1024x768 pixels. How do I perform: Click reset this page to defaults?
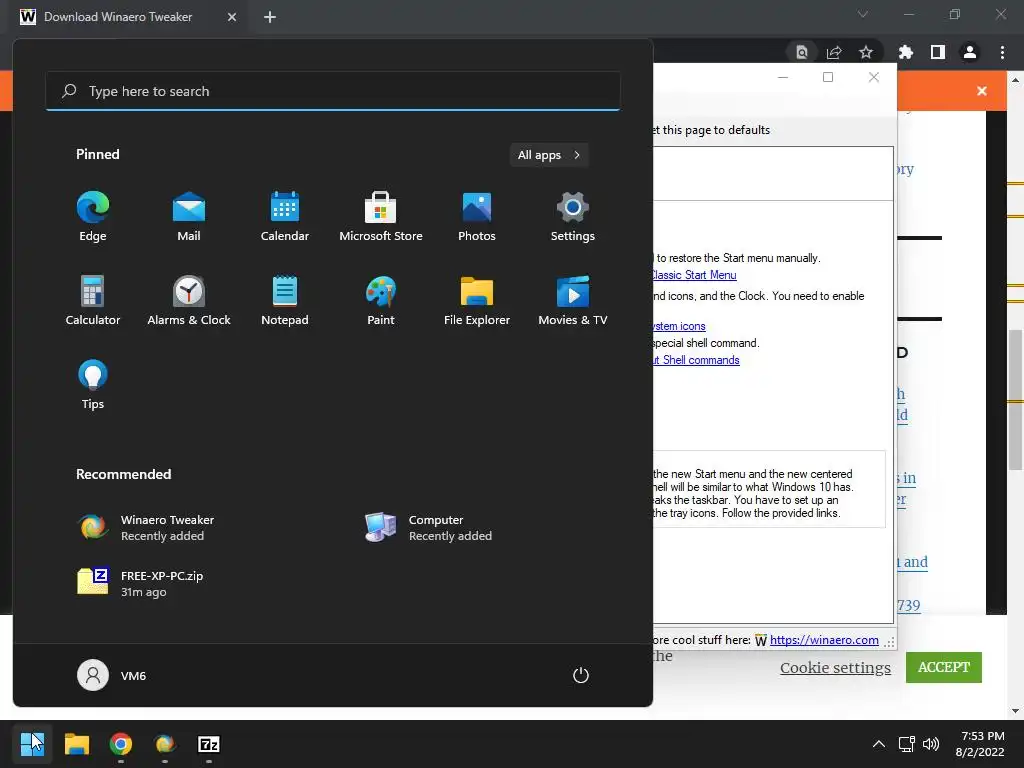click(x=711, y=130)
